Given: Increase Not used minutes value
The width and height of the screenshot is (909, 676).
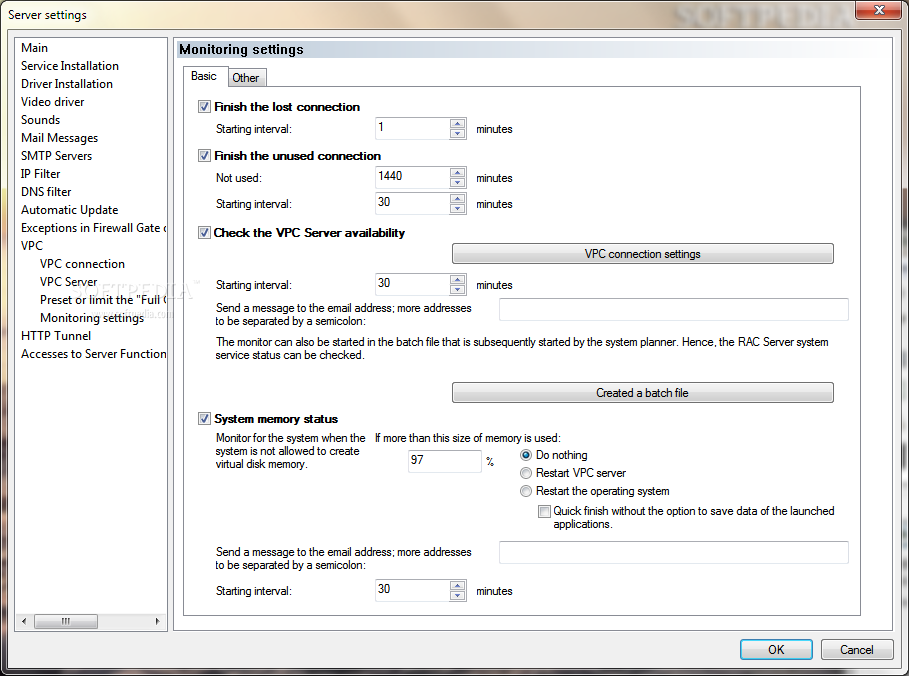Looking at the screenshot, I should (x=457, y=172).
